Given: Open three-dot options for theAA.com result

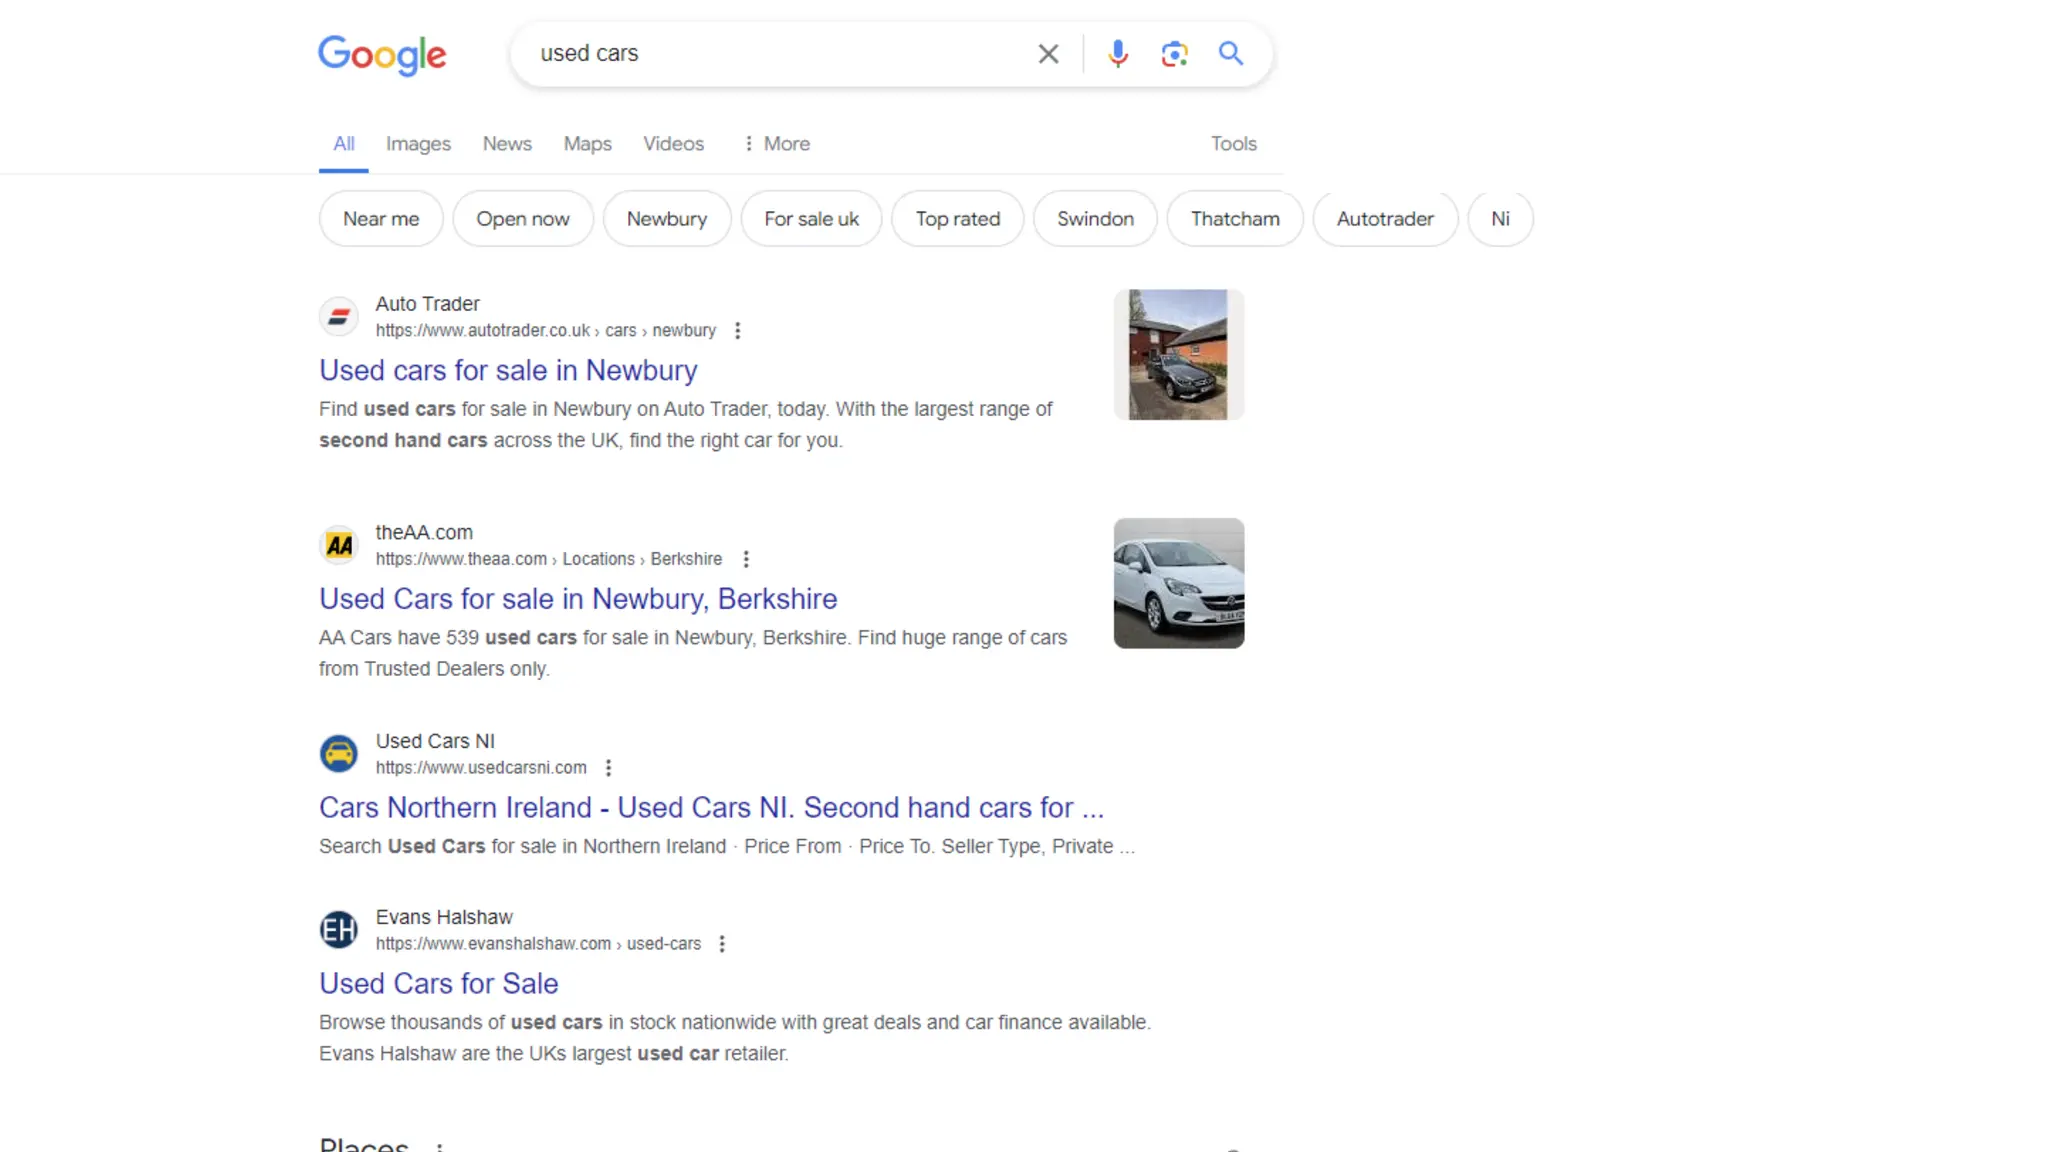Looking at the screenshot, I should [746, 559].
